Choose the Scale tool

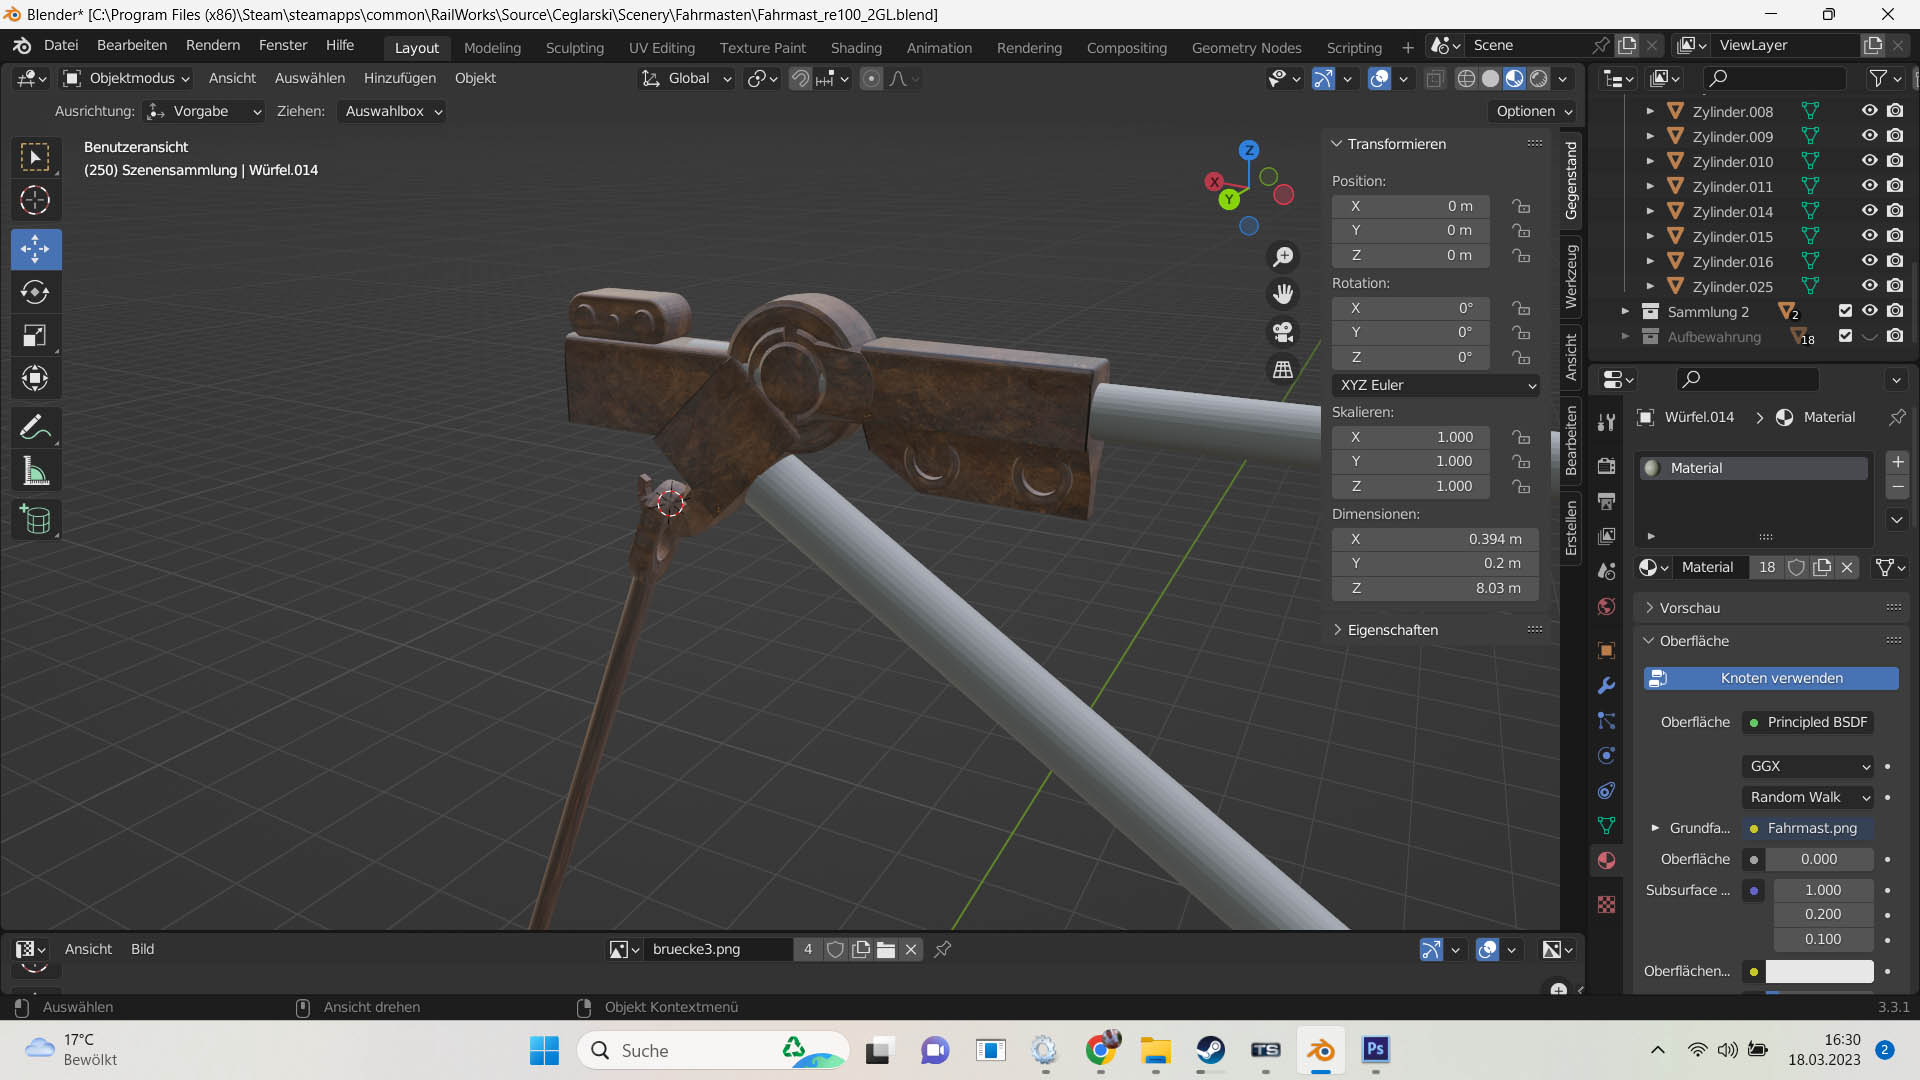coord(35,335)
